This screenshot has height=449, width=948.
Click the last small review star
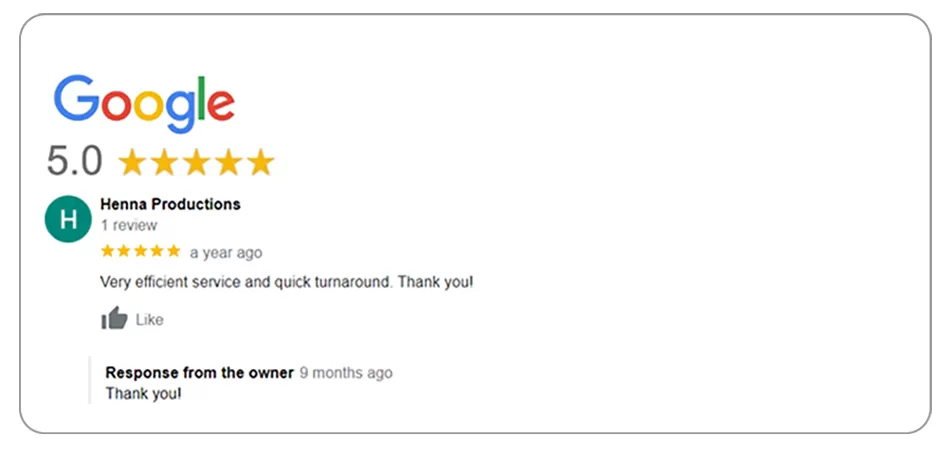pos(173,251)
